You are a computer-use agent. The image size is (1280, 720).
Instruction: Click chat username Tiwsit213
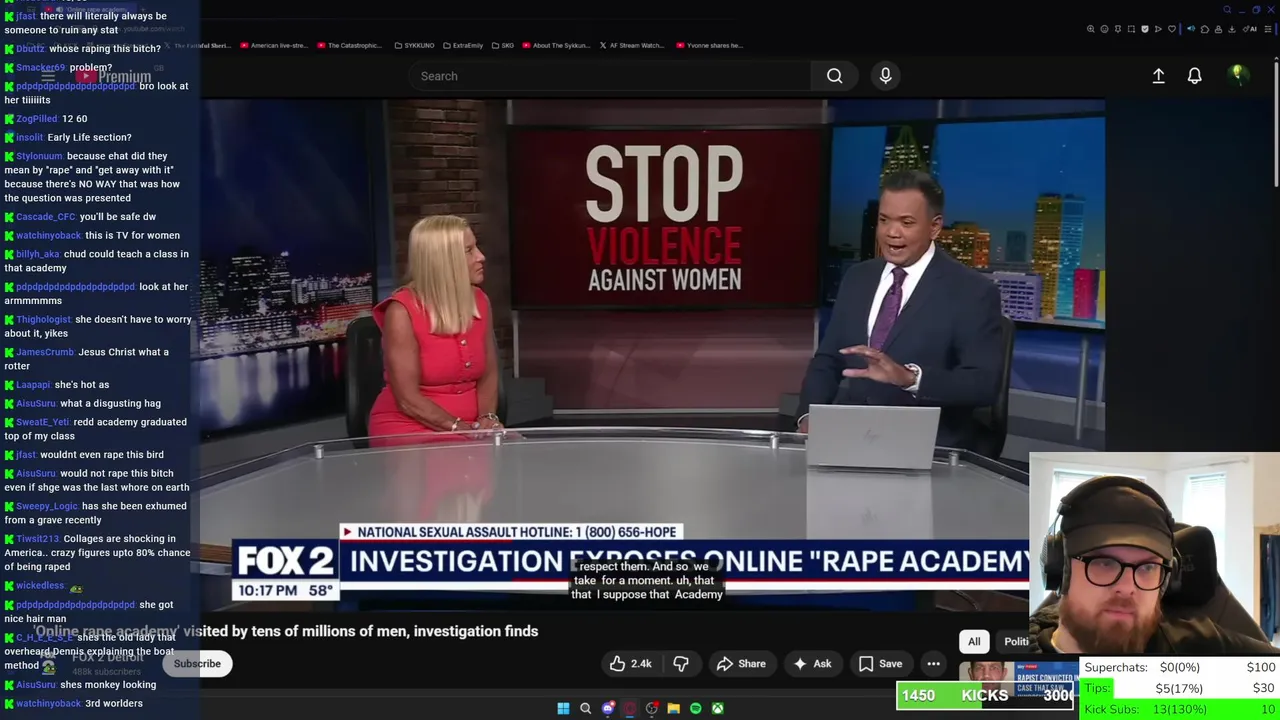click(38, 539)
